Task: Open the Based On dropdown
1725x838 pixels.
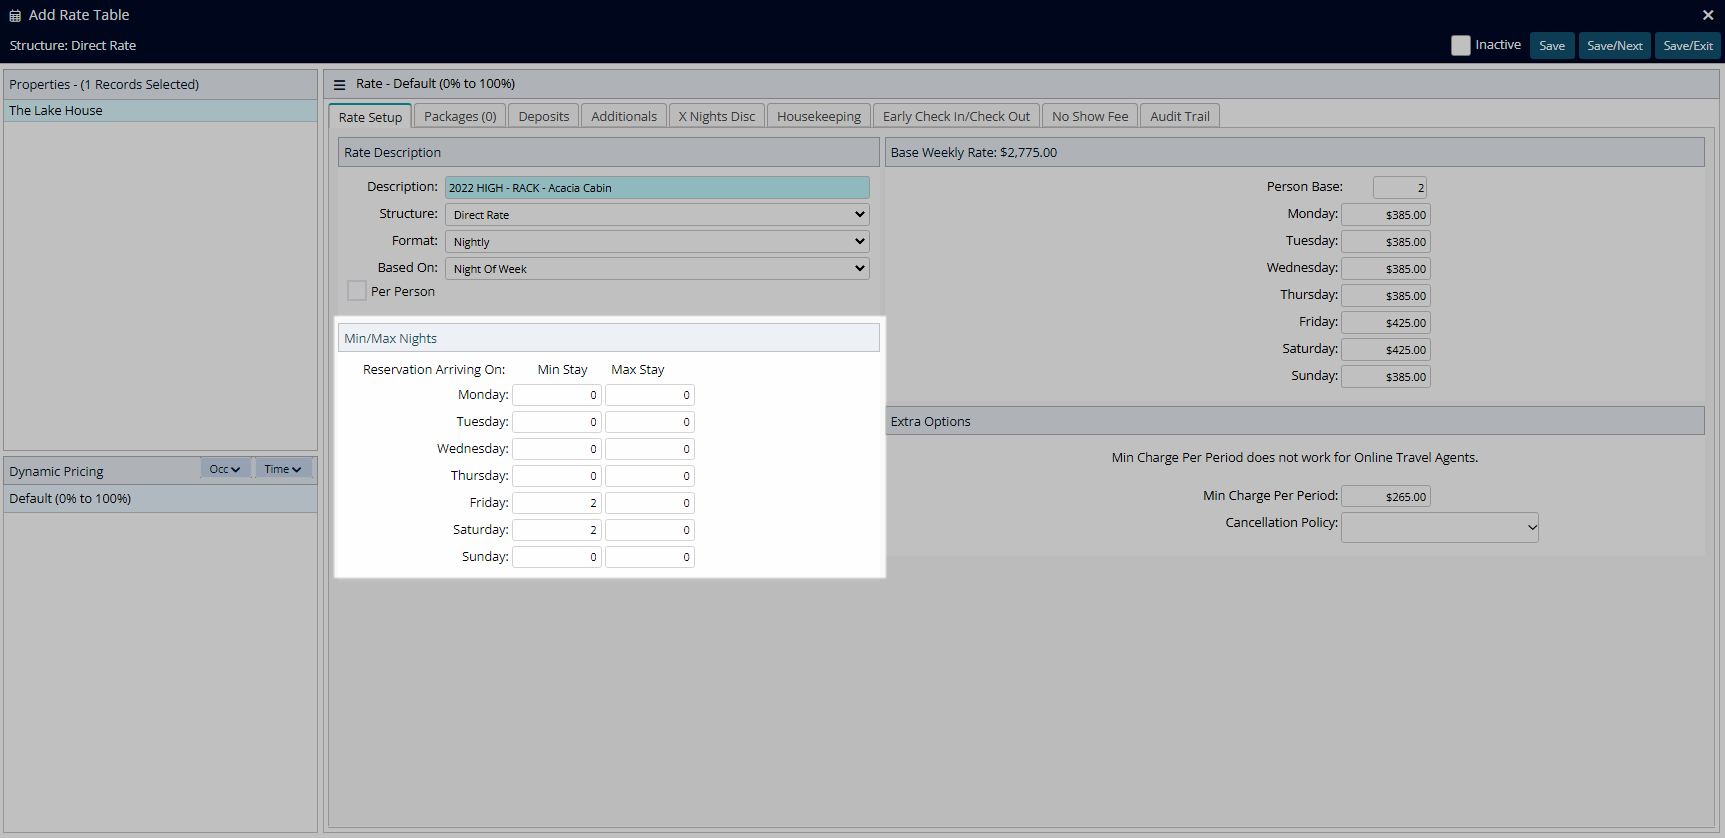Action: (x=657, y=269)
